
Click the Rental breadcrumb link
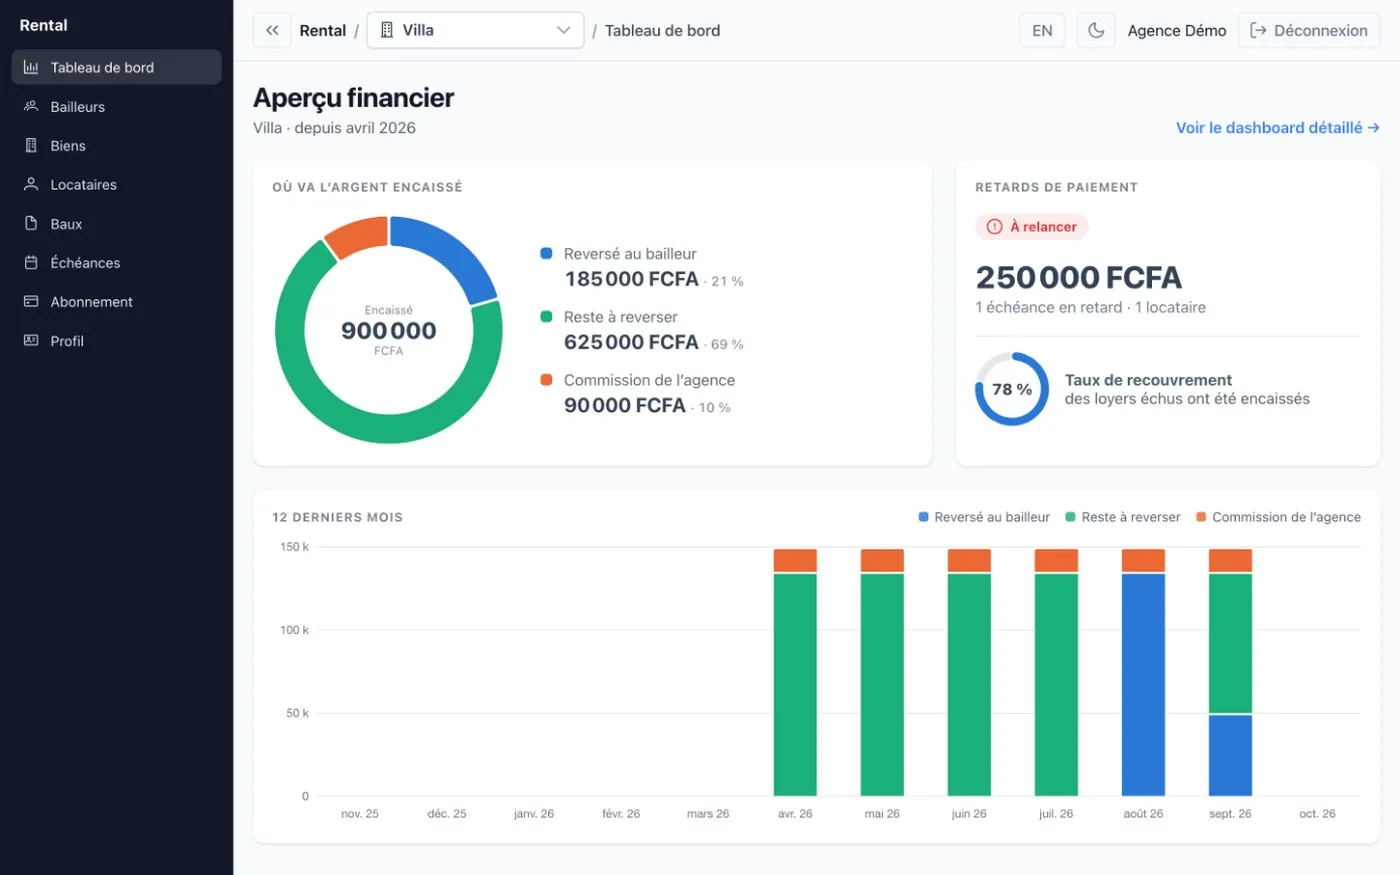click(323, 31)
